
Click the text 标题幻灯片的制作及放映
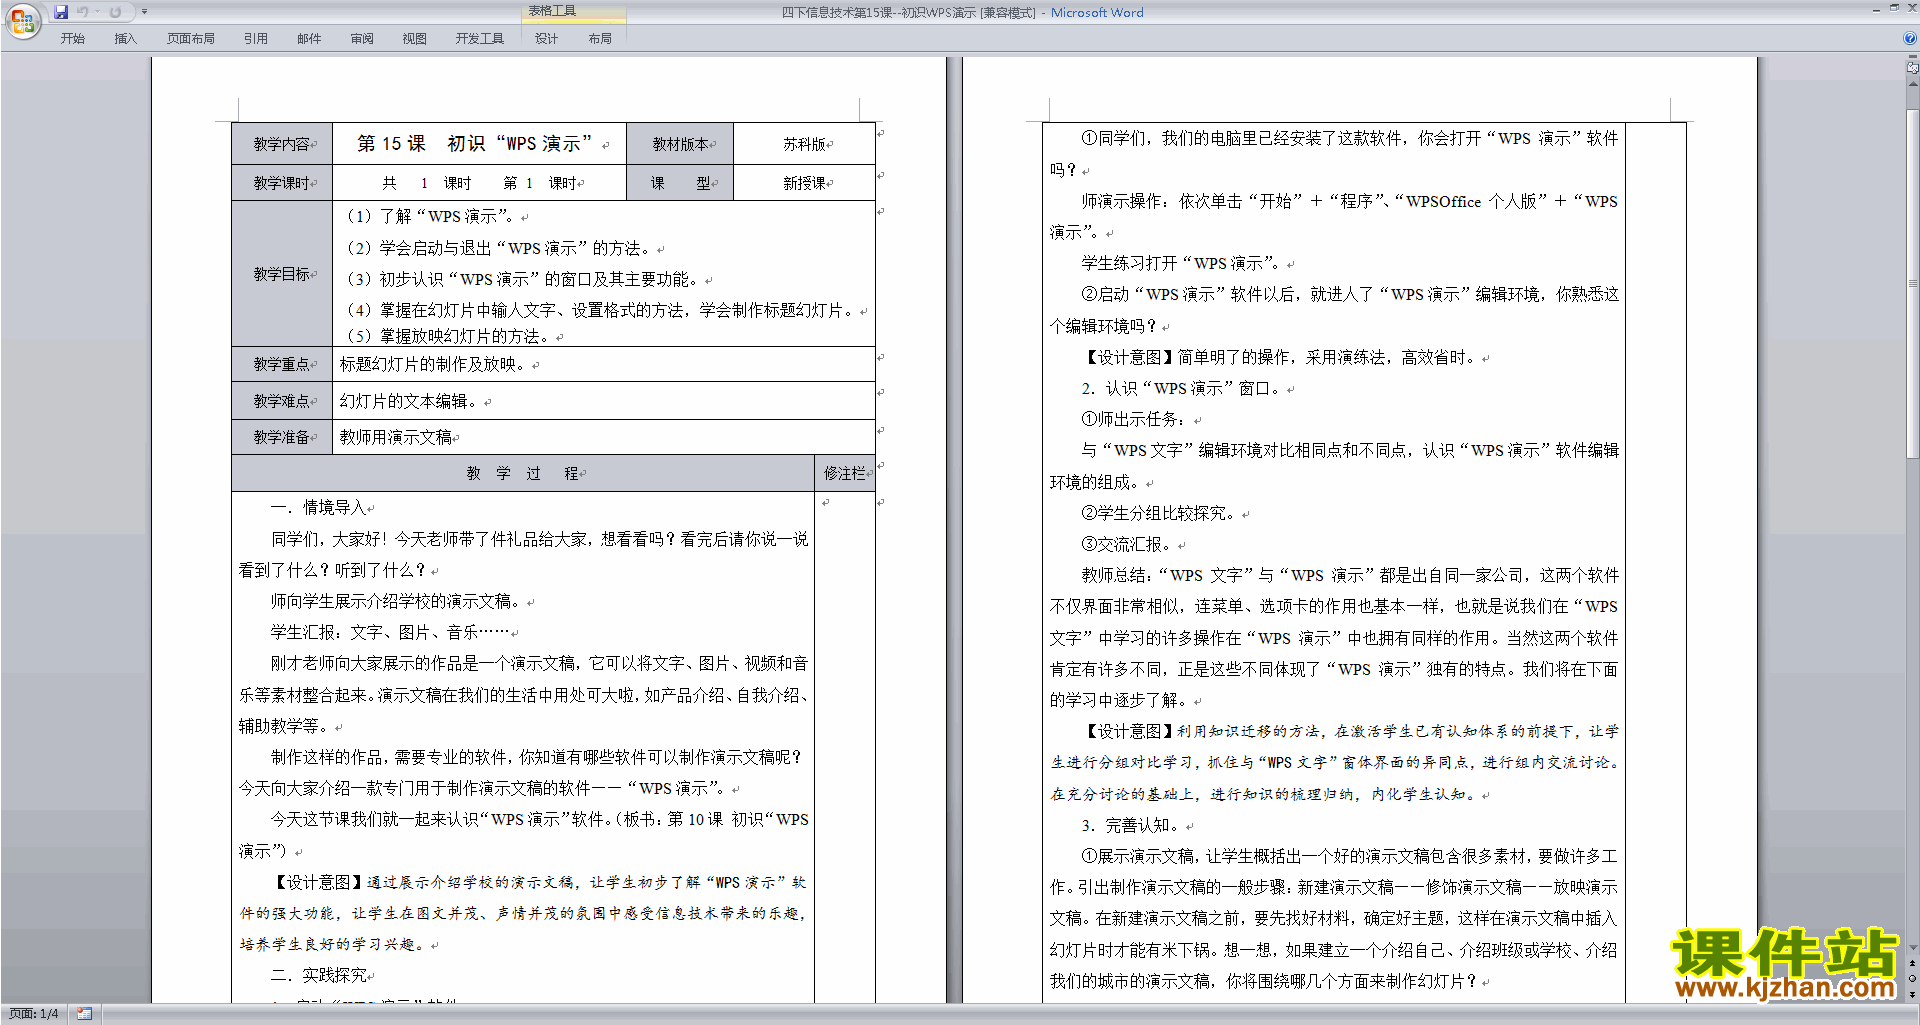click(433, 364)
